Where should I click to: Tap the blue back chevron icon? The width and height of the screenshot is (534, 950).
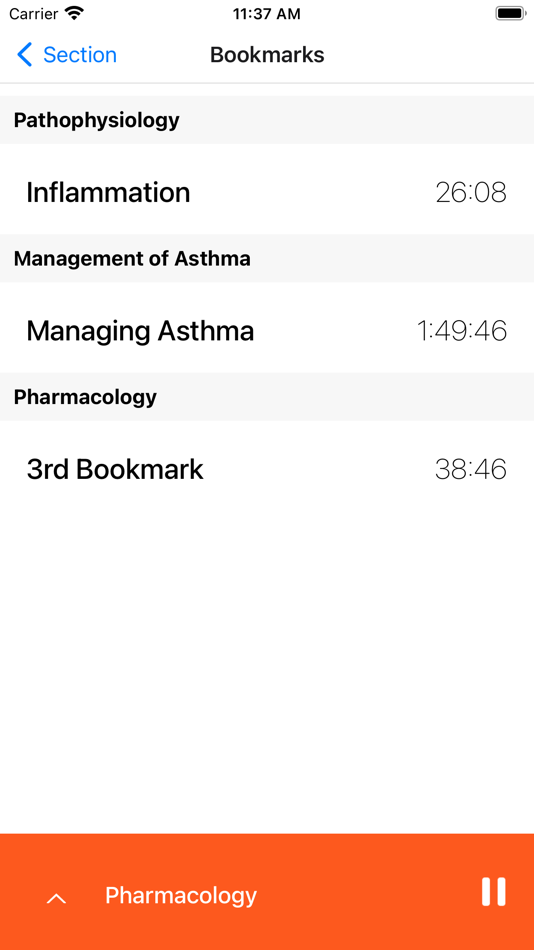click(24, 55)
